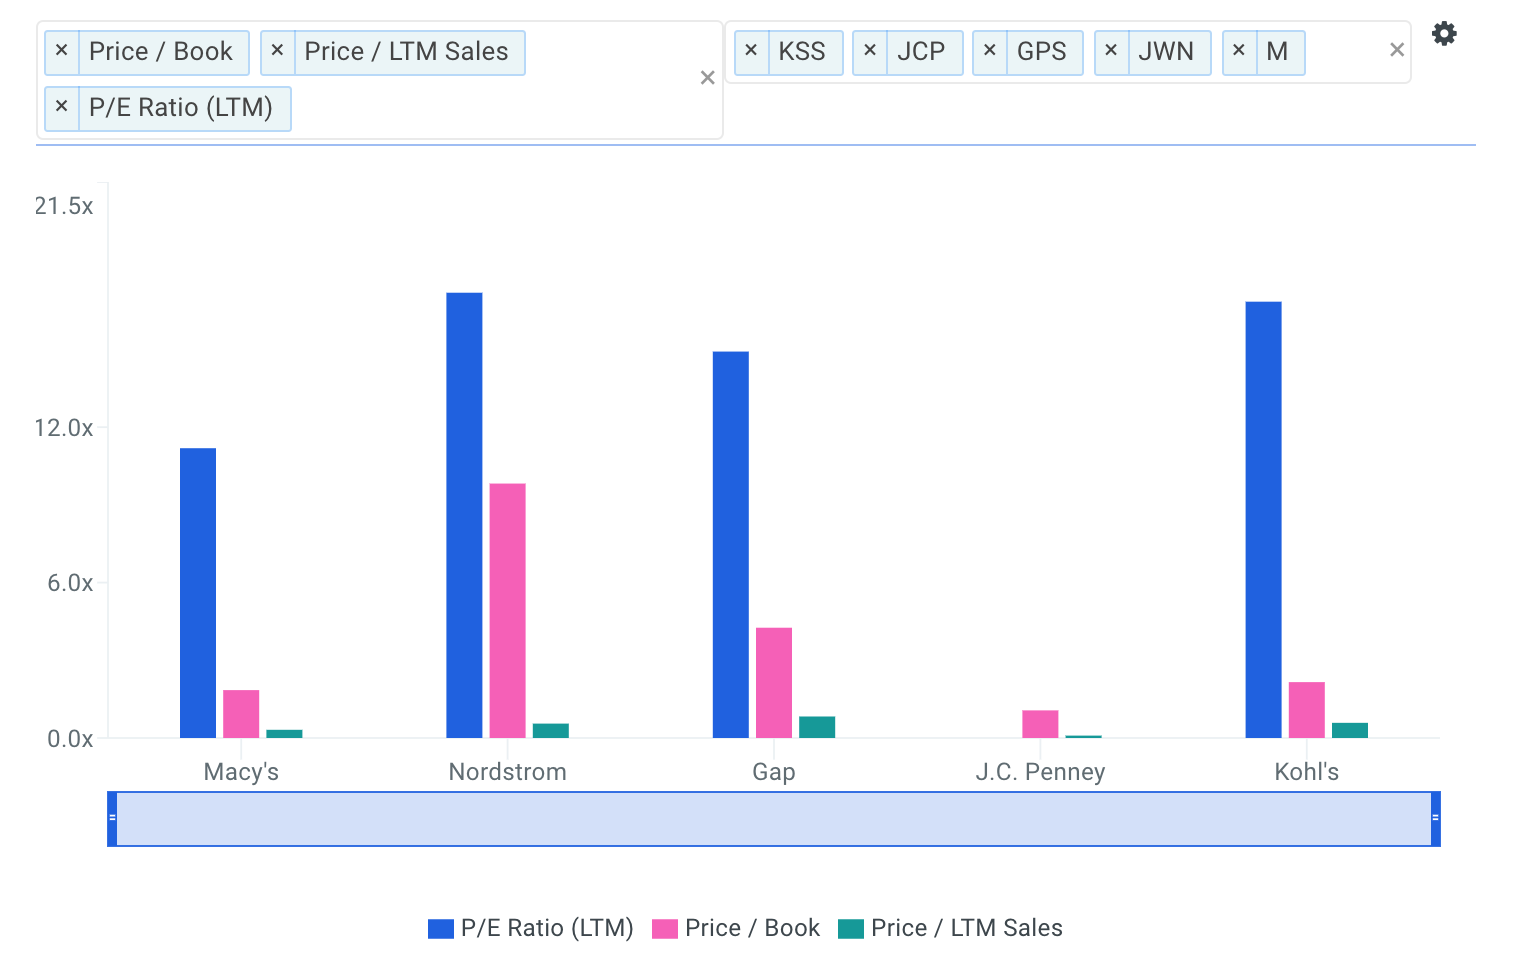Remove the M ticker tag
1514x978 pixels.
click(x=1239, y=52)
